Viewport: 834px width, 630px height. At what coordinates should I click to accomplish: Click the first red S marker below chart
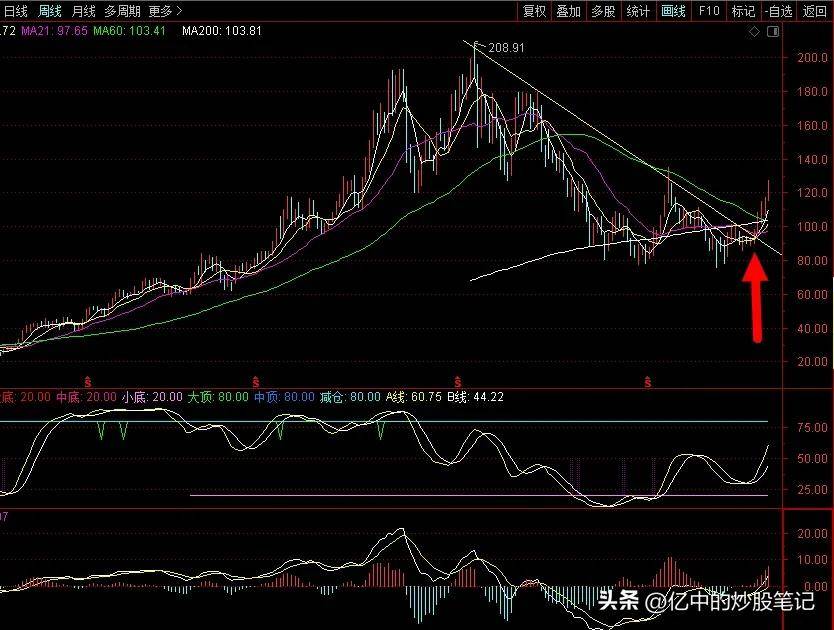88,382
